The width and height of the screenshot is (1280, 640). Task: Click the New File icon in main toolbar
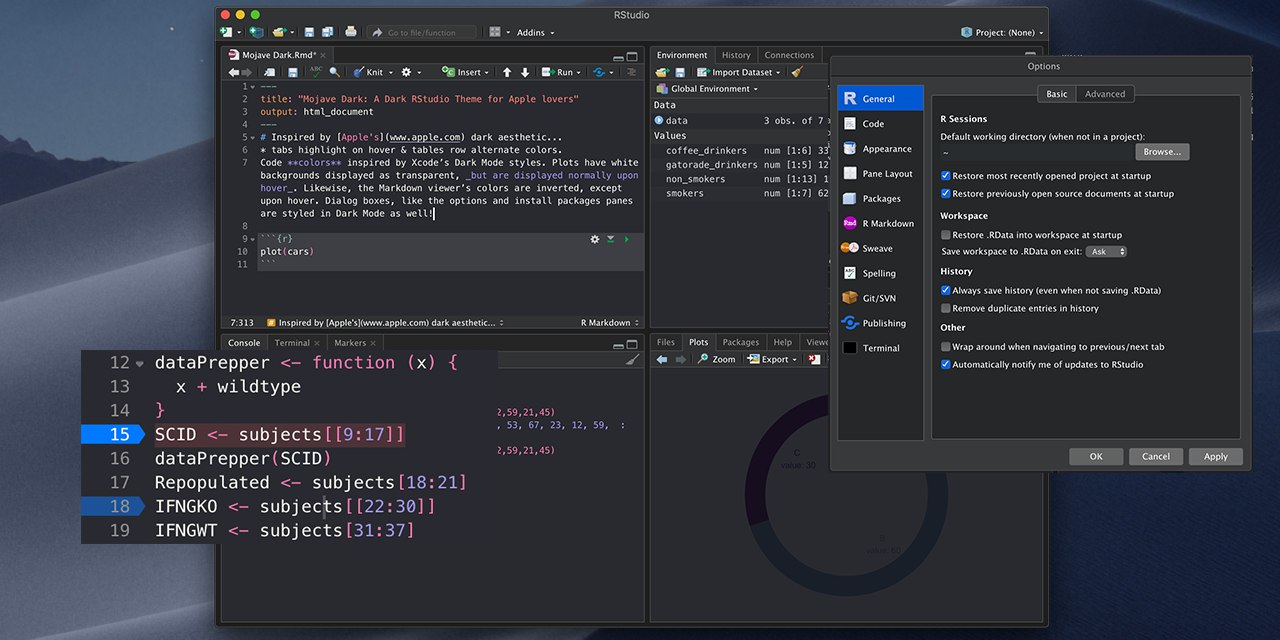[x=226, y=32]
